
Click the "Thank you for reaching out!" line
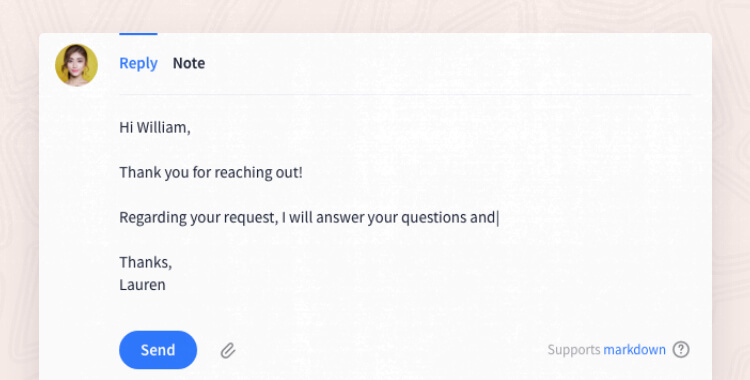point(211,172)
